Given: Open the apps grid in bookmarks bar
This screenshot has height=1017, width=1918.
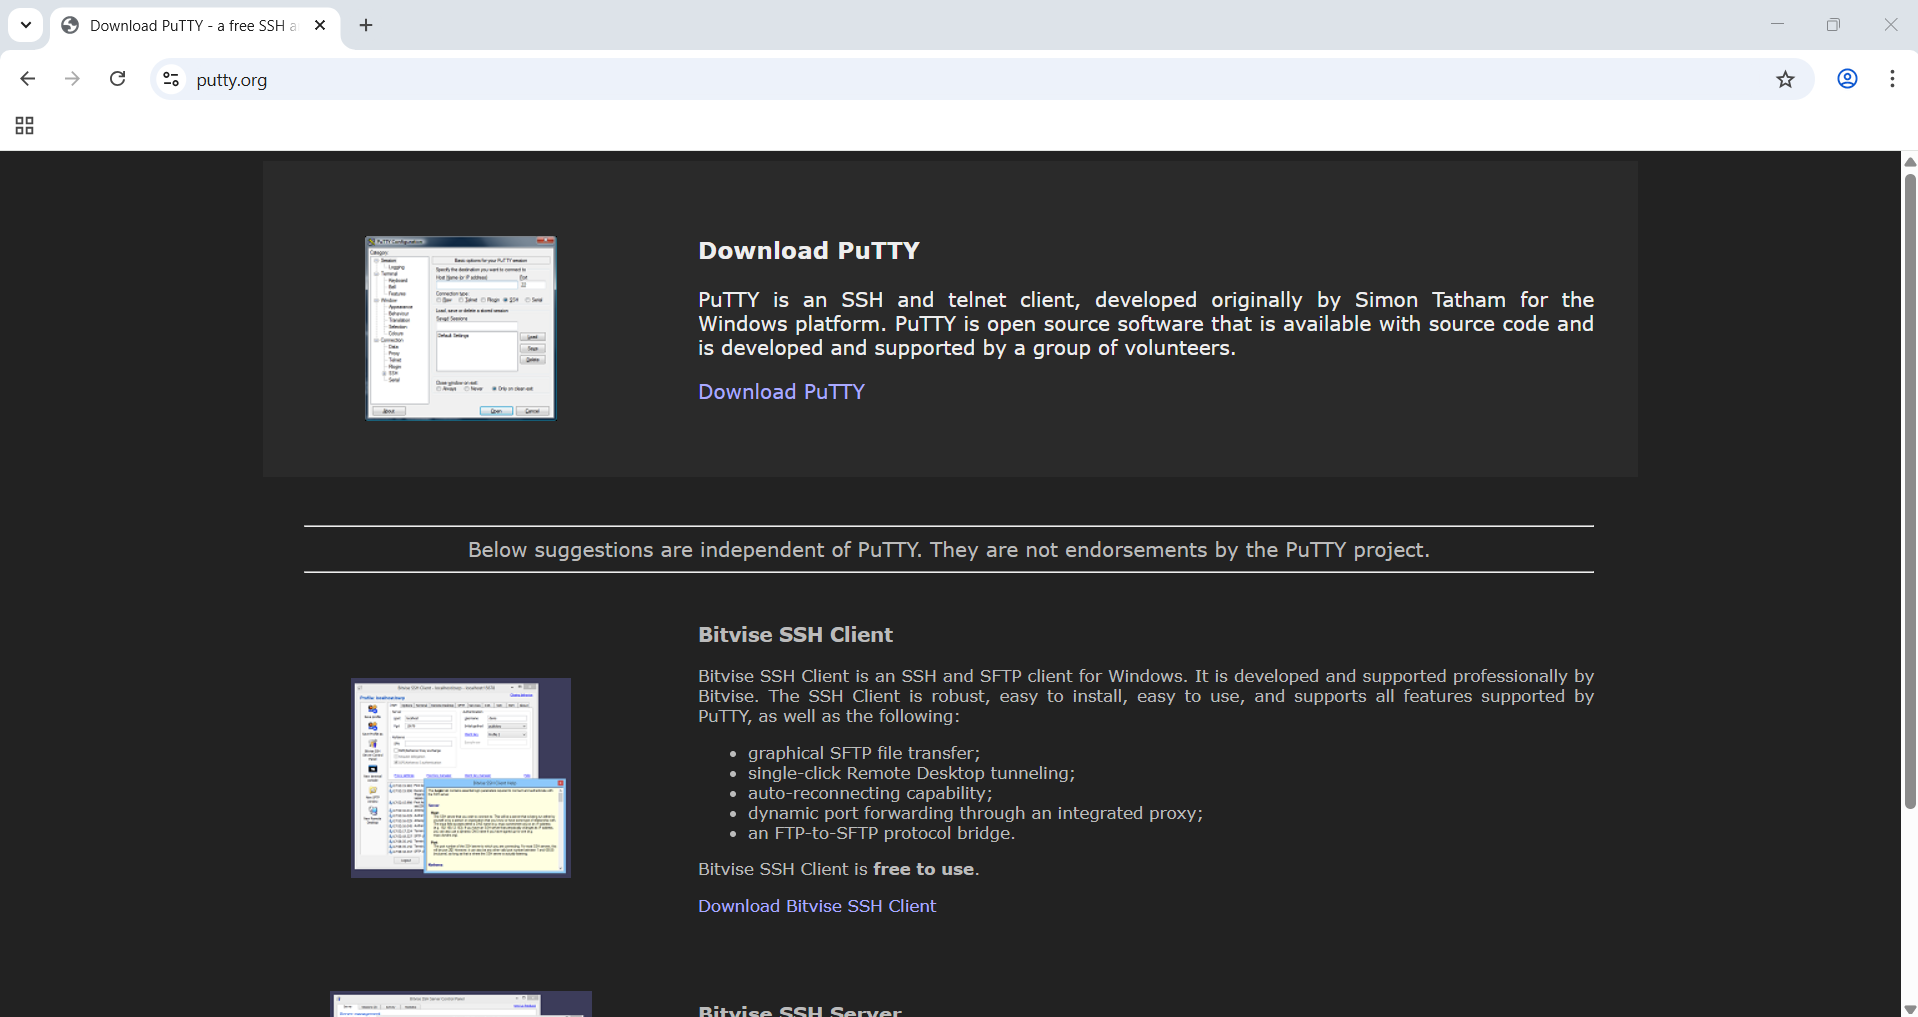Looking at the screenshot, I should coord(25,126).
